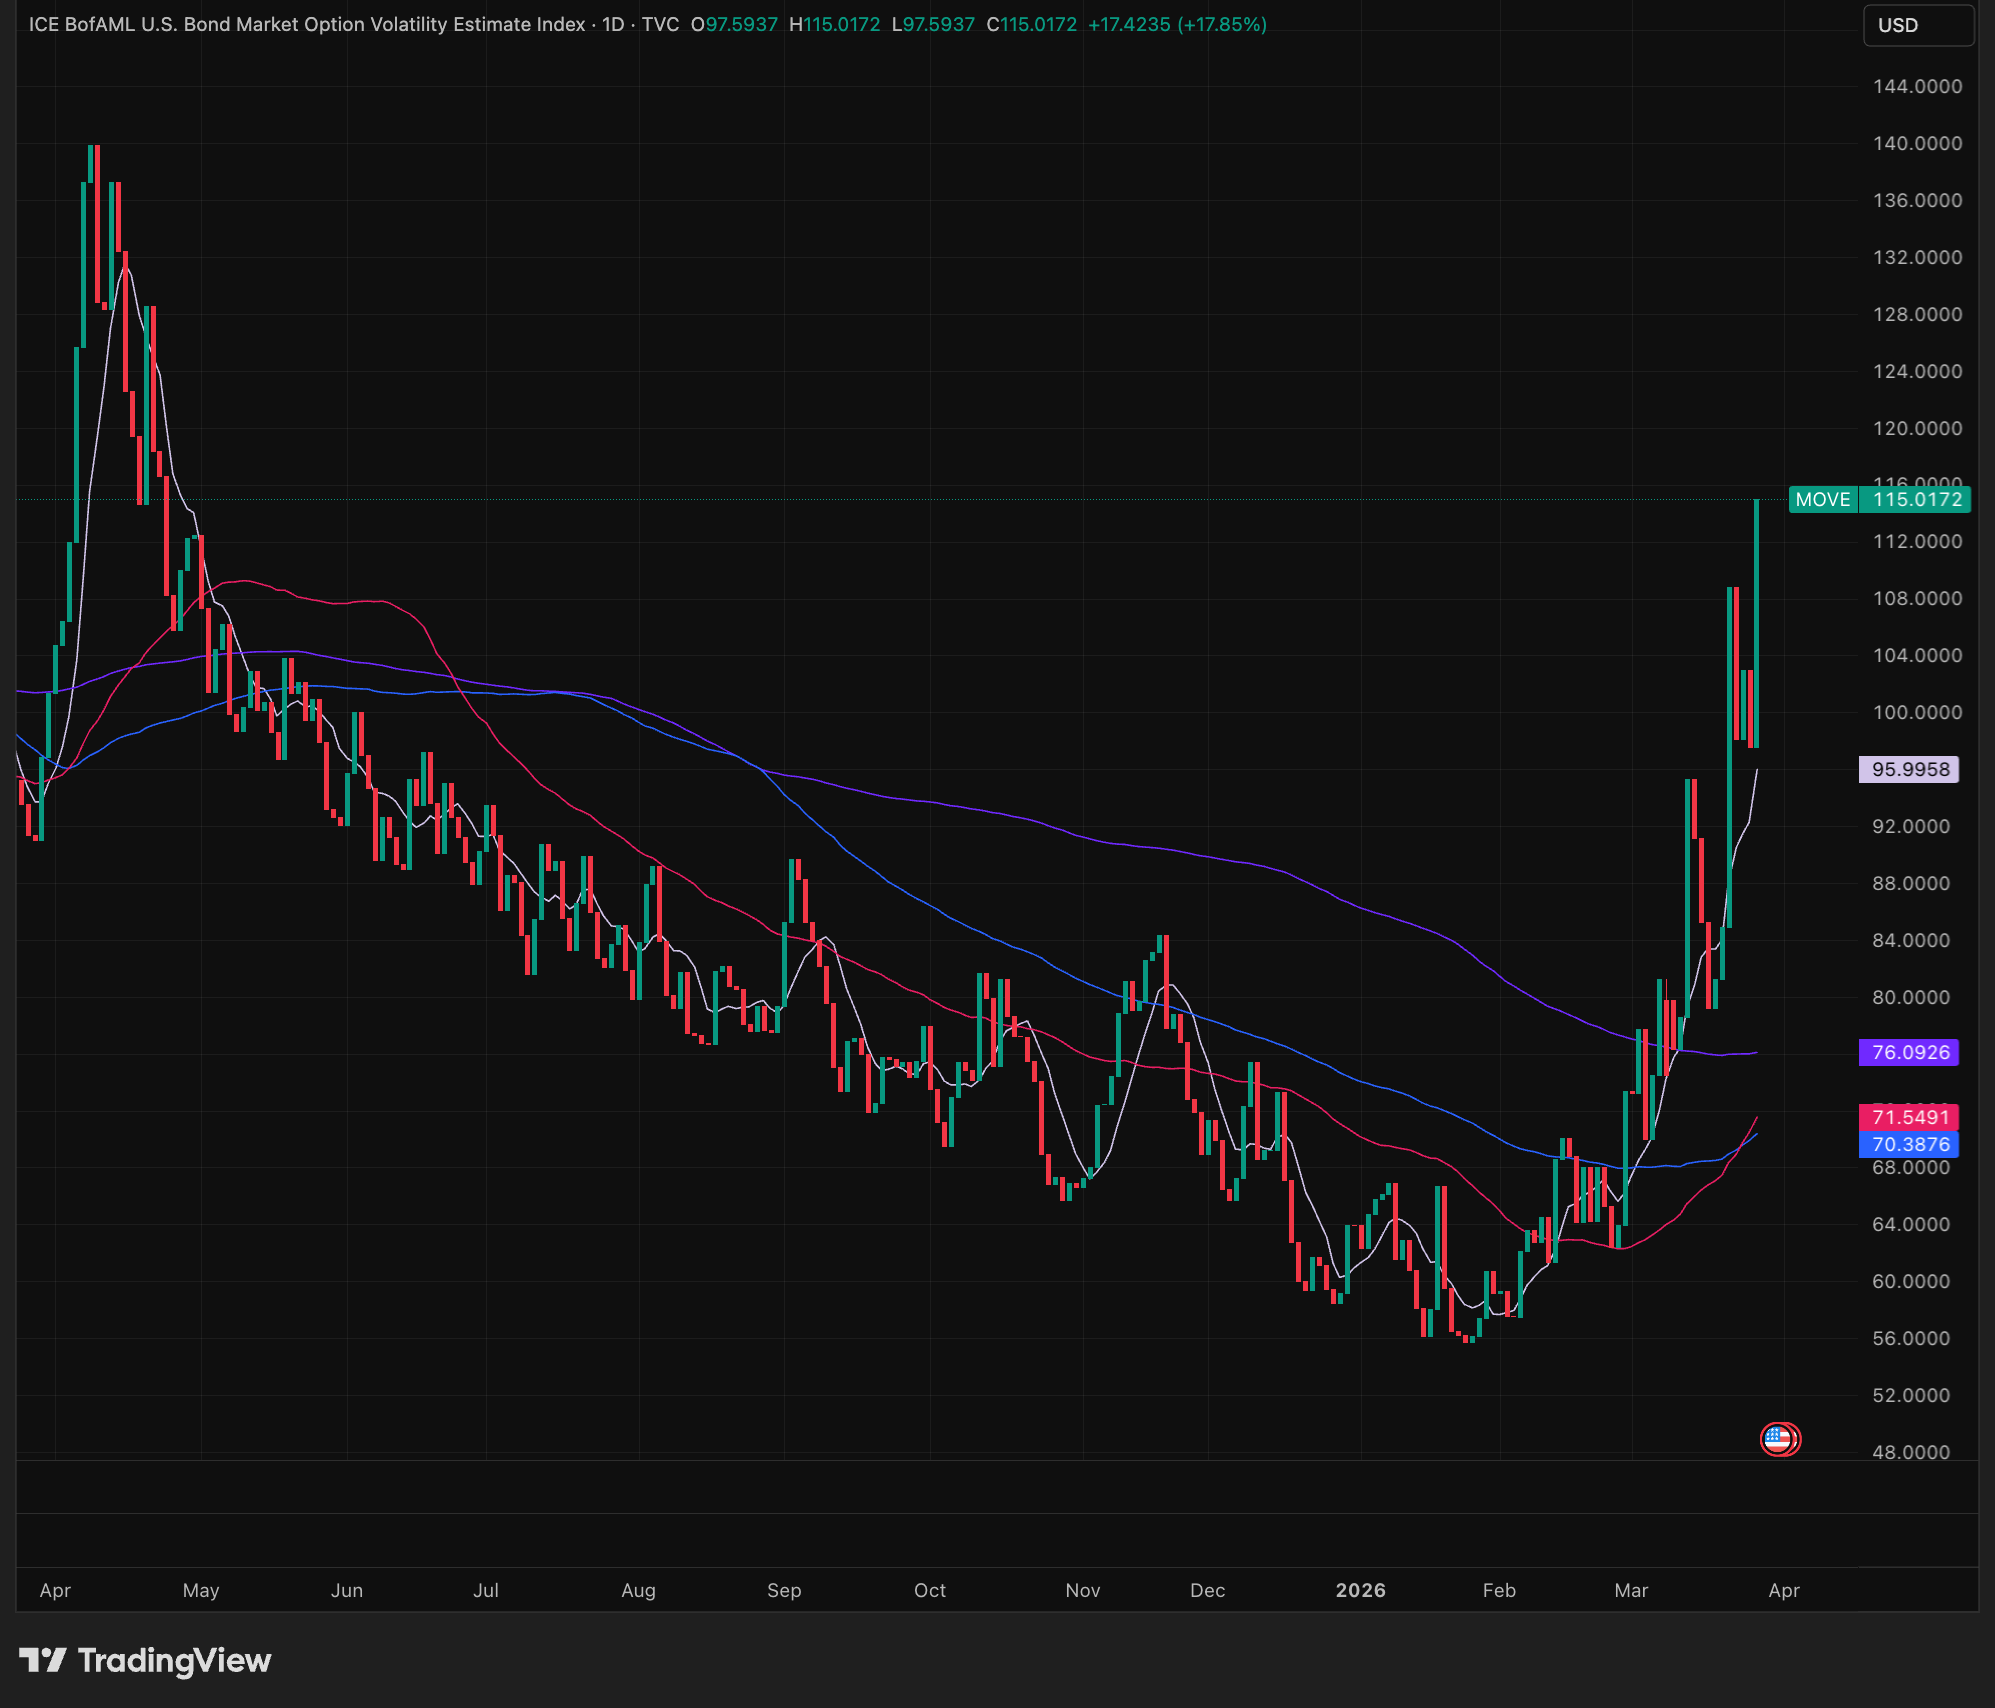Click the 2026 year marker on time axis
Image resolution: width=1995 pixels, height=1708 pixels.
[x=1361, y=1590]
